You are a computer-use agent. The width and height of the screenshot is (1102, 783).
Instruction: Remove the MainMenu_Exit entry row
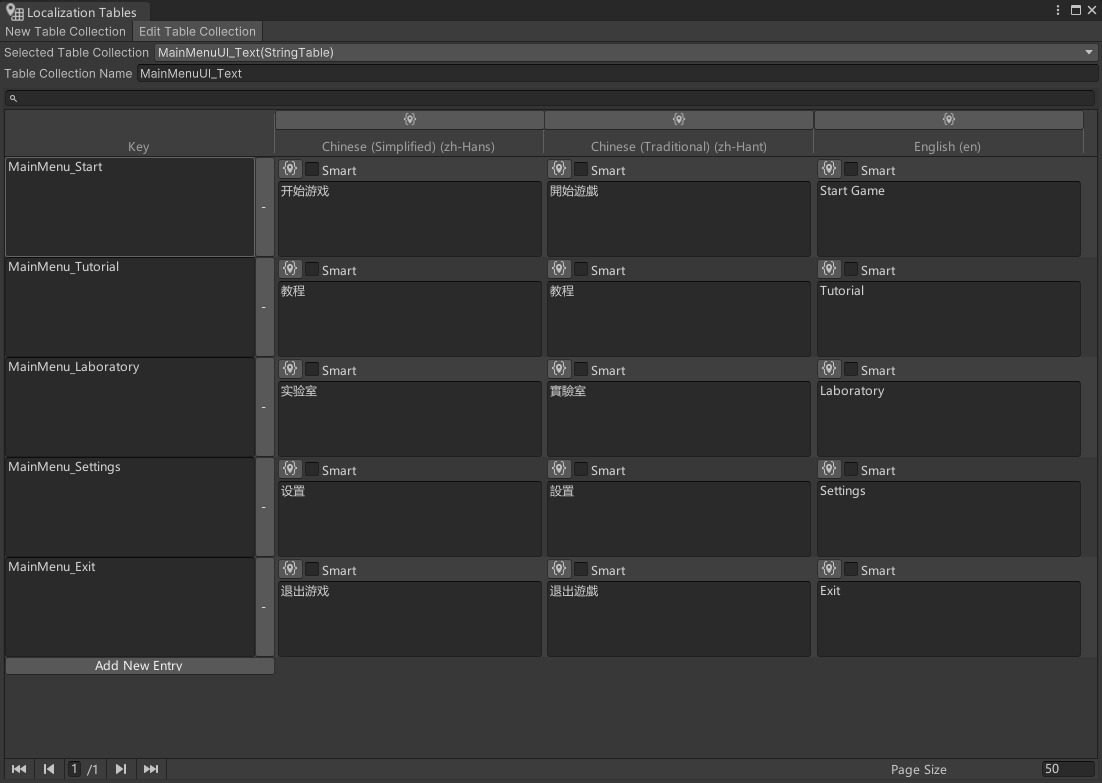click(x=264, y=607)
